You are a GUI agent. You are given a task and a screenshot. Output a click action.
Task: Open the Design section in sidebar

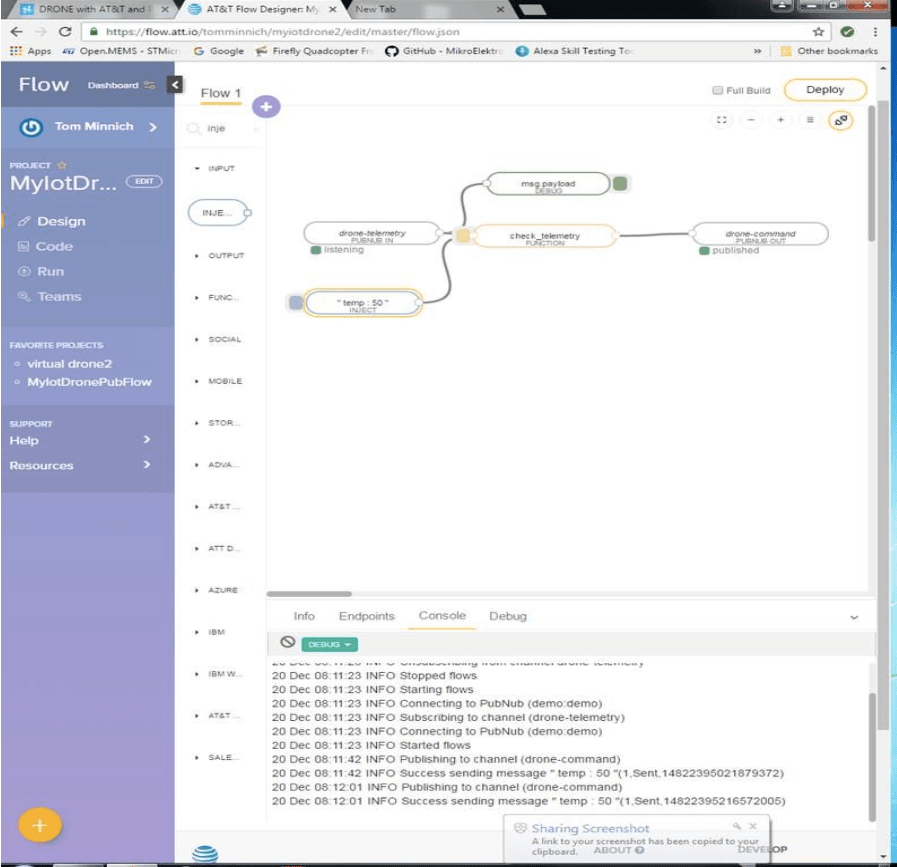tap(61, 221)
